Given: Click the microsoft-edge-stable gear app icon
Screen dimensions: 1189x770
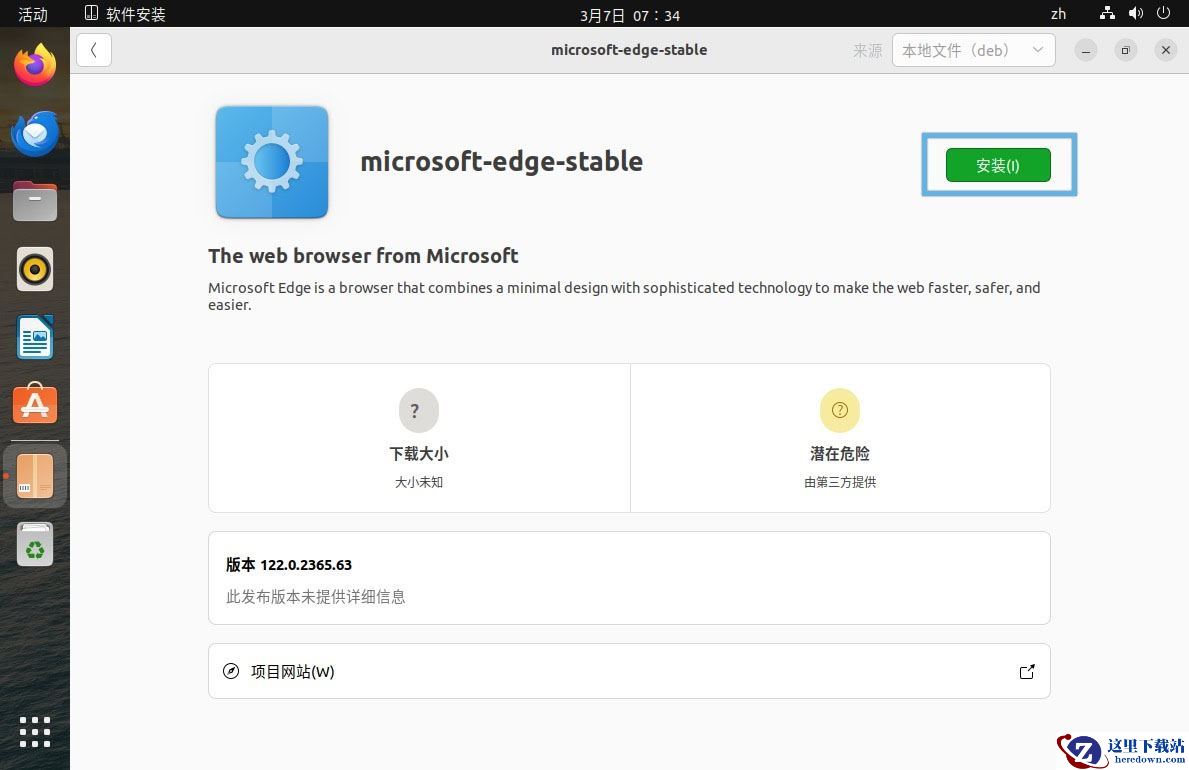Looking at the screenshot, I should click(271, 162).
